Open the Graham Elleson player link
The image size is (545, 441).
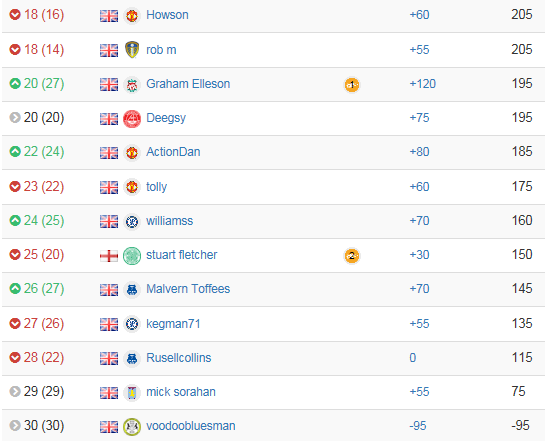click(188, 84)
